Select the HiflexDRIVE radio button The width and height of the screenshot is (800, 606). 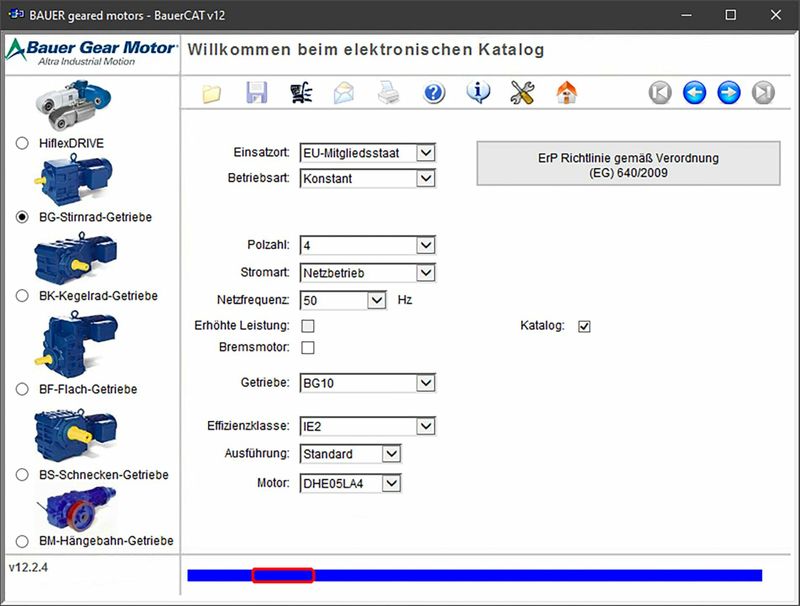click(22, 143)
